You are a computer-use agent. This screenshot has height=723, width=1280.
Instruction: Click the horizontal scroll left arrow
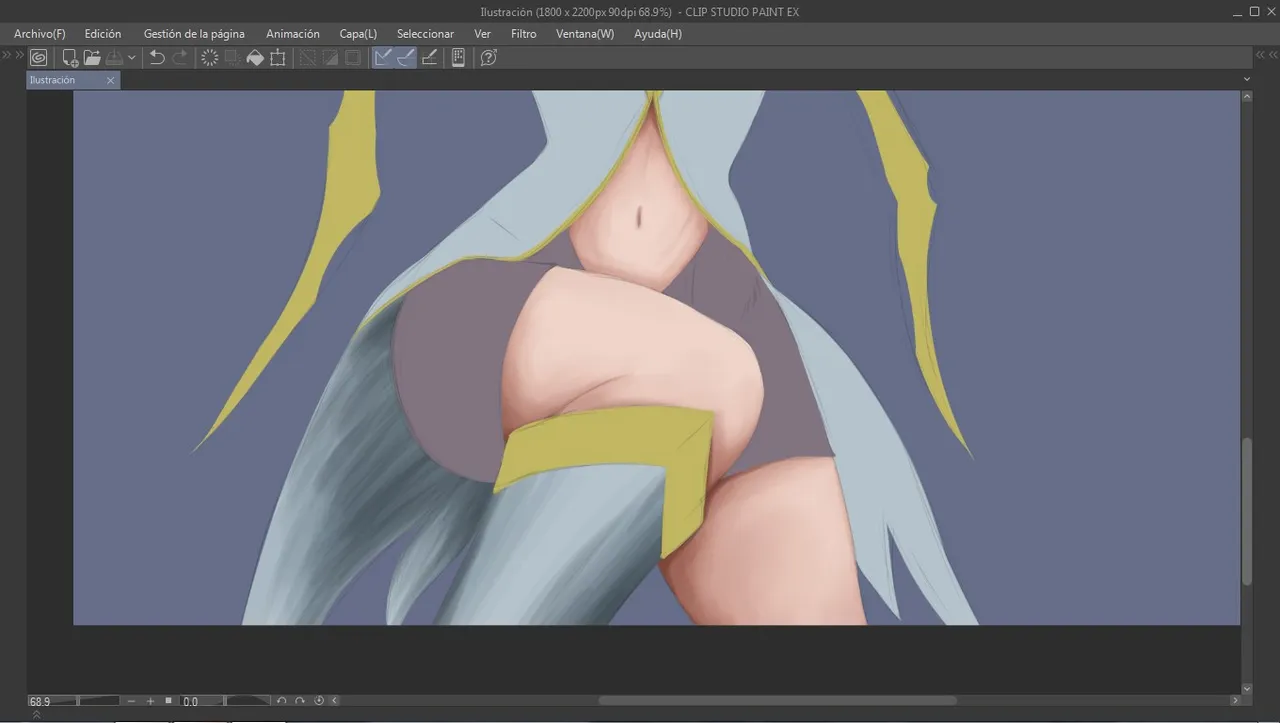point(334,701)
